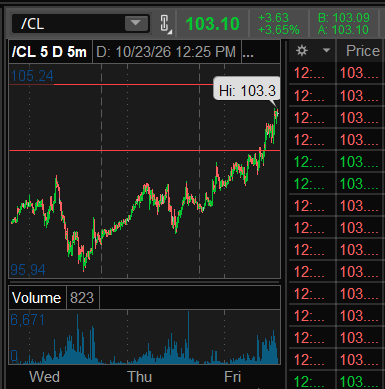Click the /CL 5 D 5m chart label
The image size is (385, 389).
50,52
